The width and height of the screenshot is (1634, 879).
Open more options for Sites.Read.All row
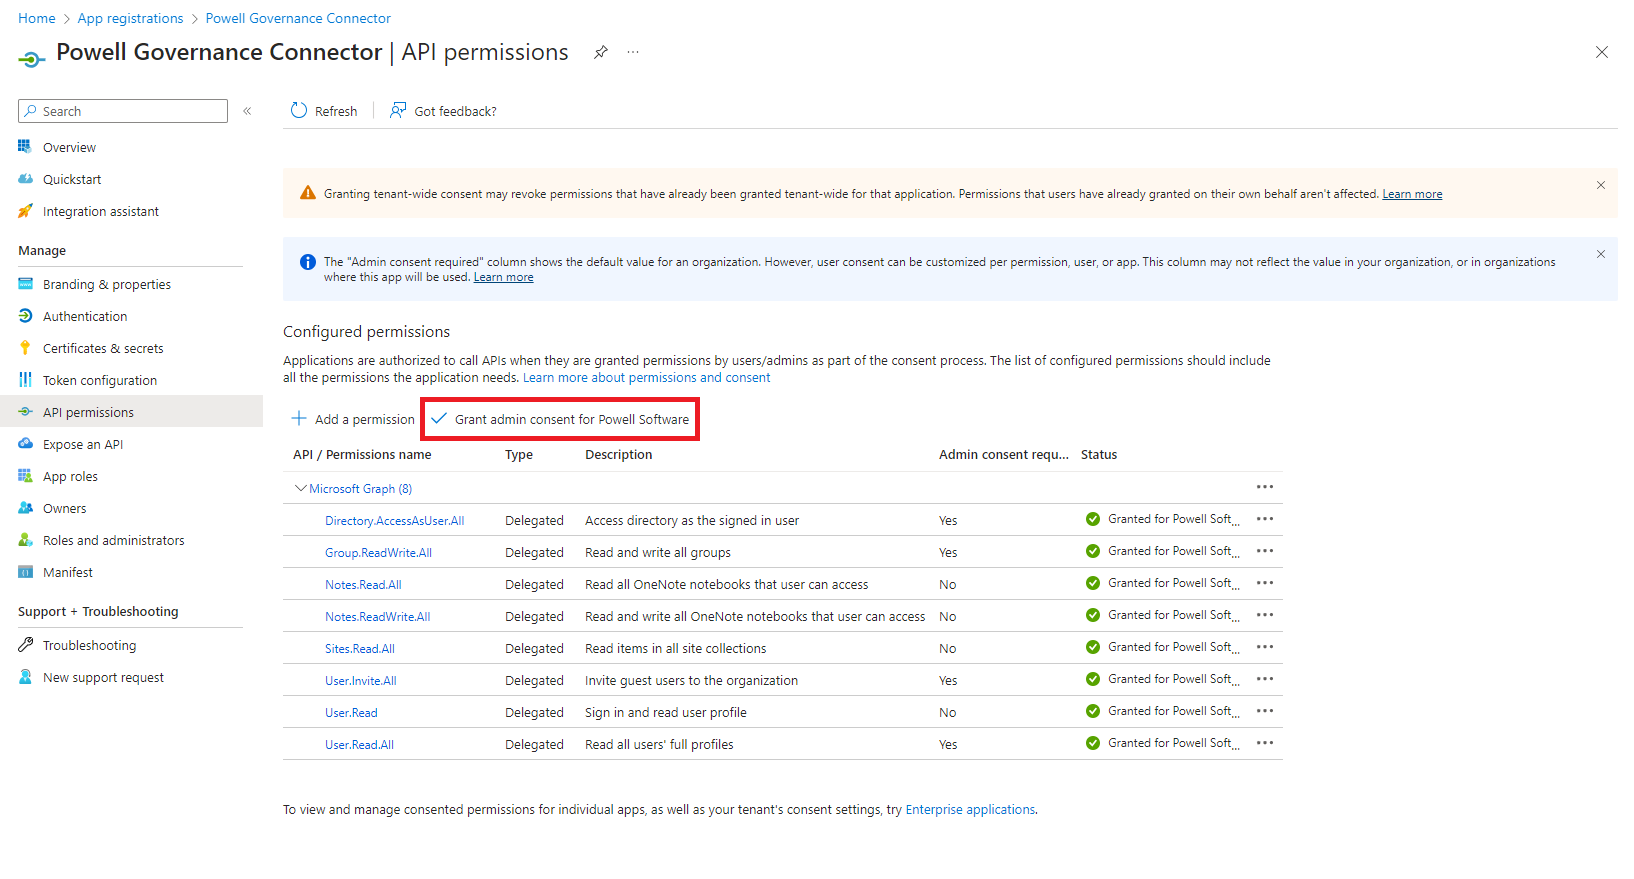1265,647
